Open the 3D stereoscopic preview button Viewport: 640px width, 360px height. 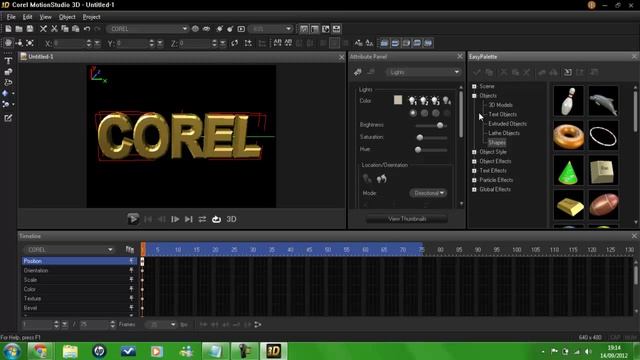(231, 219)
